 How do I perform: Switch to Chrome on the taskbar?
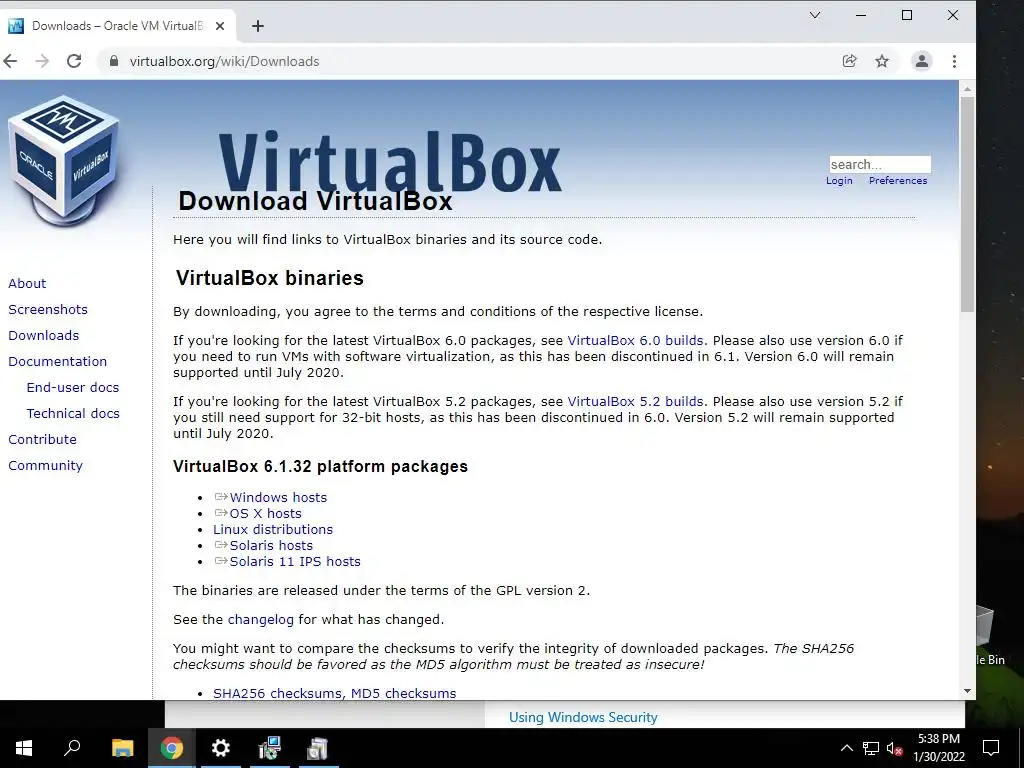tap(172, 748)
